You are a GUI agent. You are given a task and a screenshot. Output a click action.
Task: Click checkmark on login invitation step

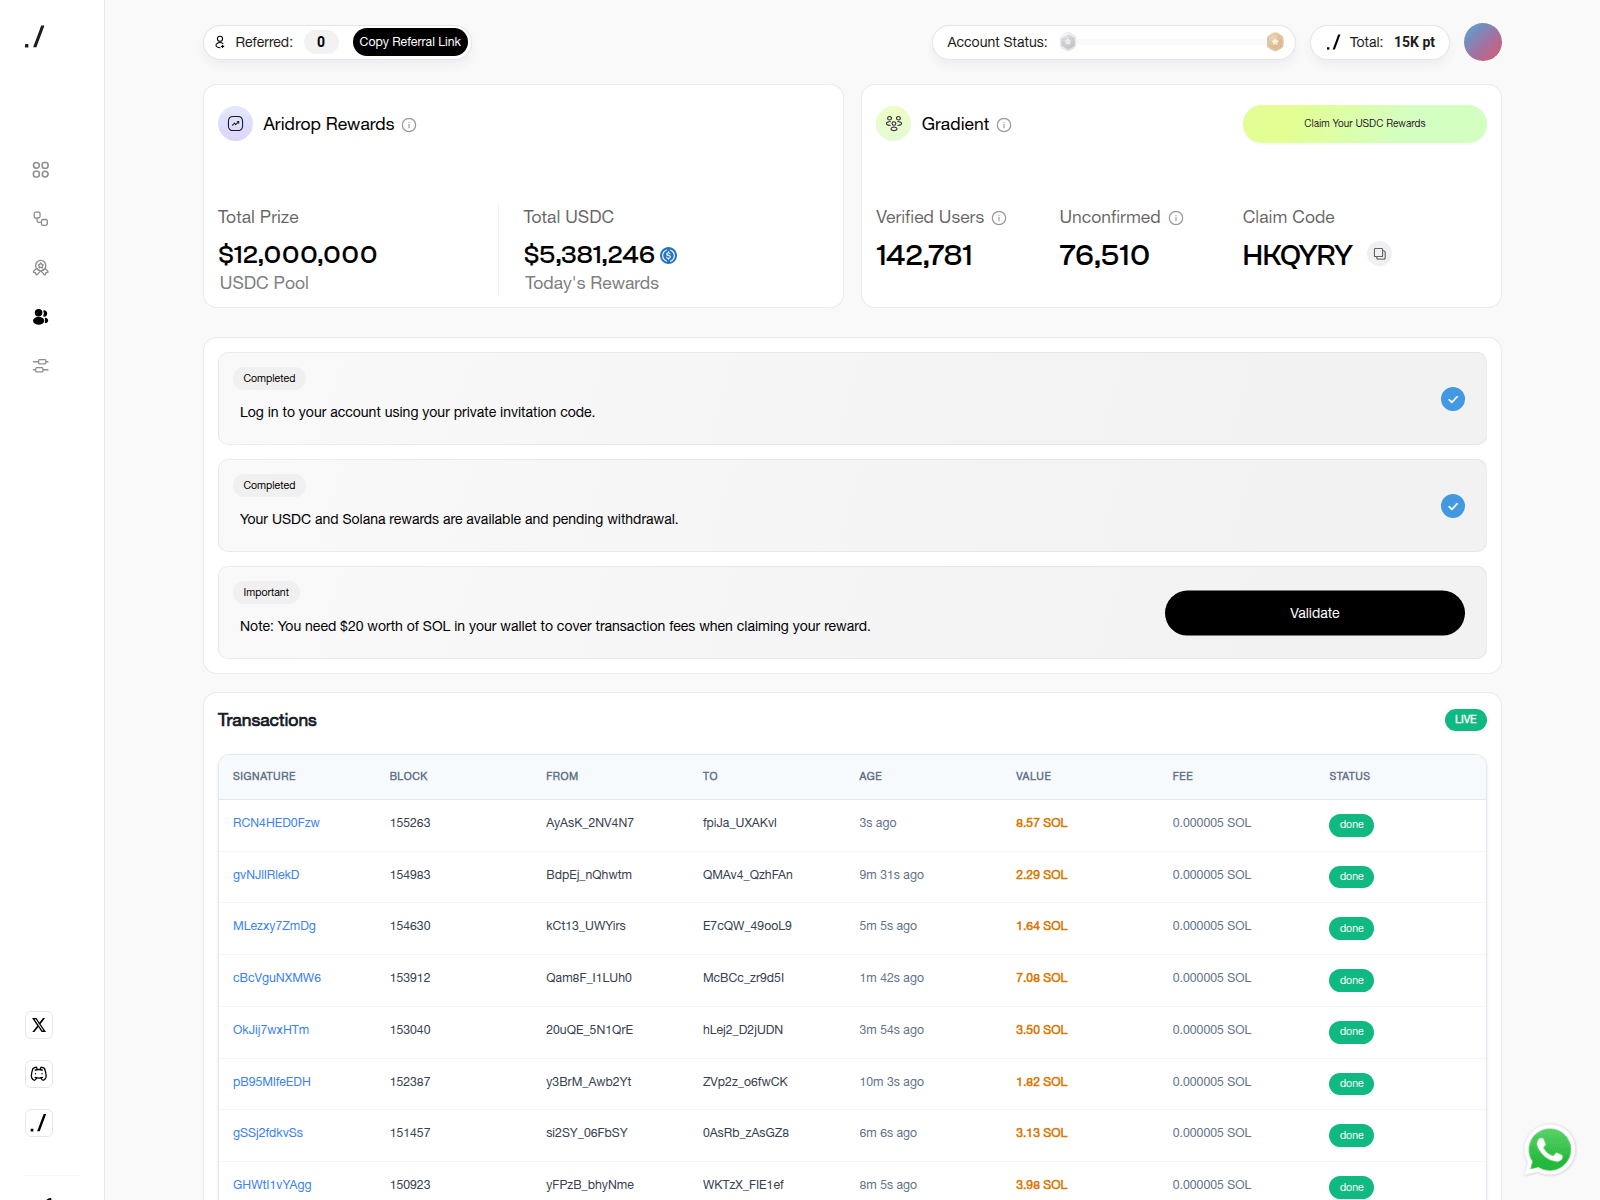point(1453,399)
